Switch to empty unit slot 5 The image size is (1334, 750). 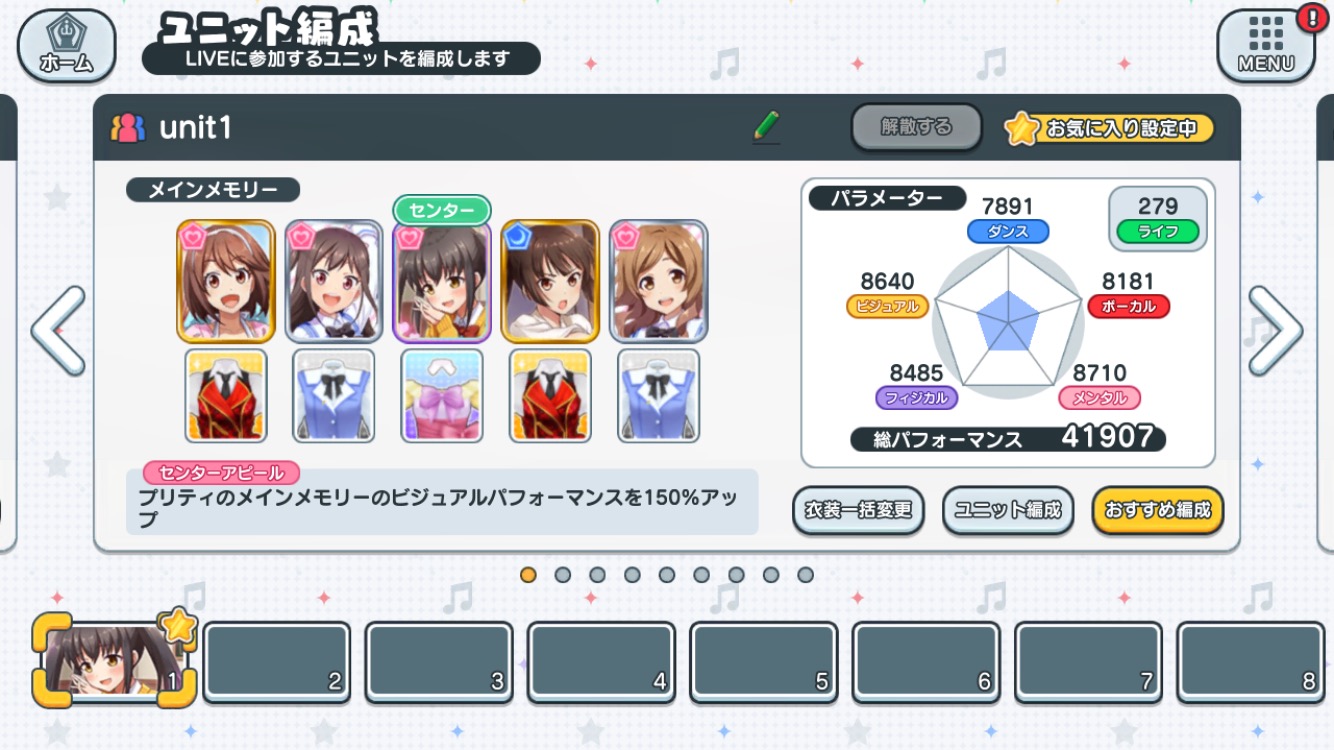point(764,662)
